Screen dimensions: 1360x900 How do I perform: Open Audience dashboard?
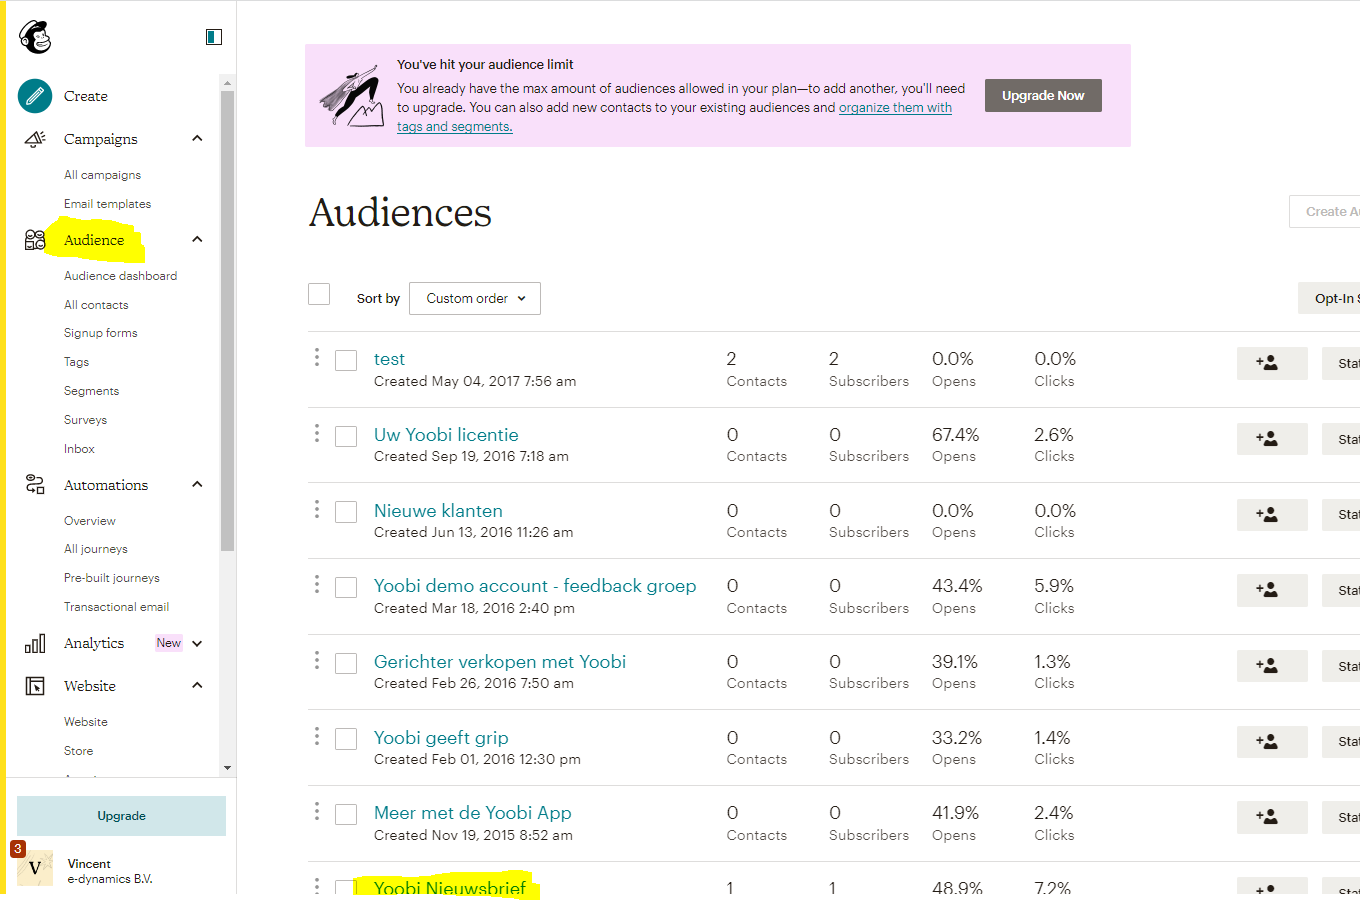pyautogui.click(x=120, y=276)
